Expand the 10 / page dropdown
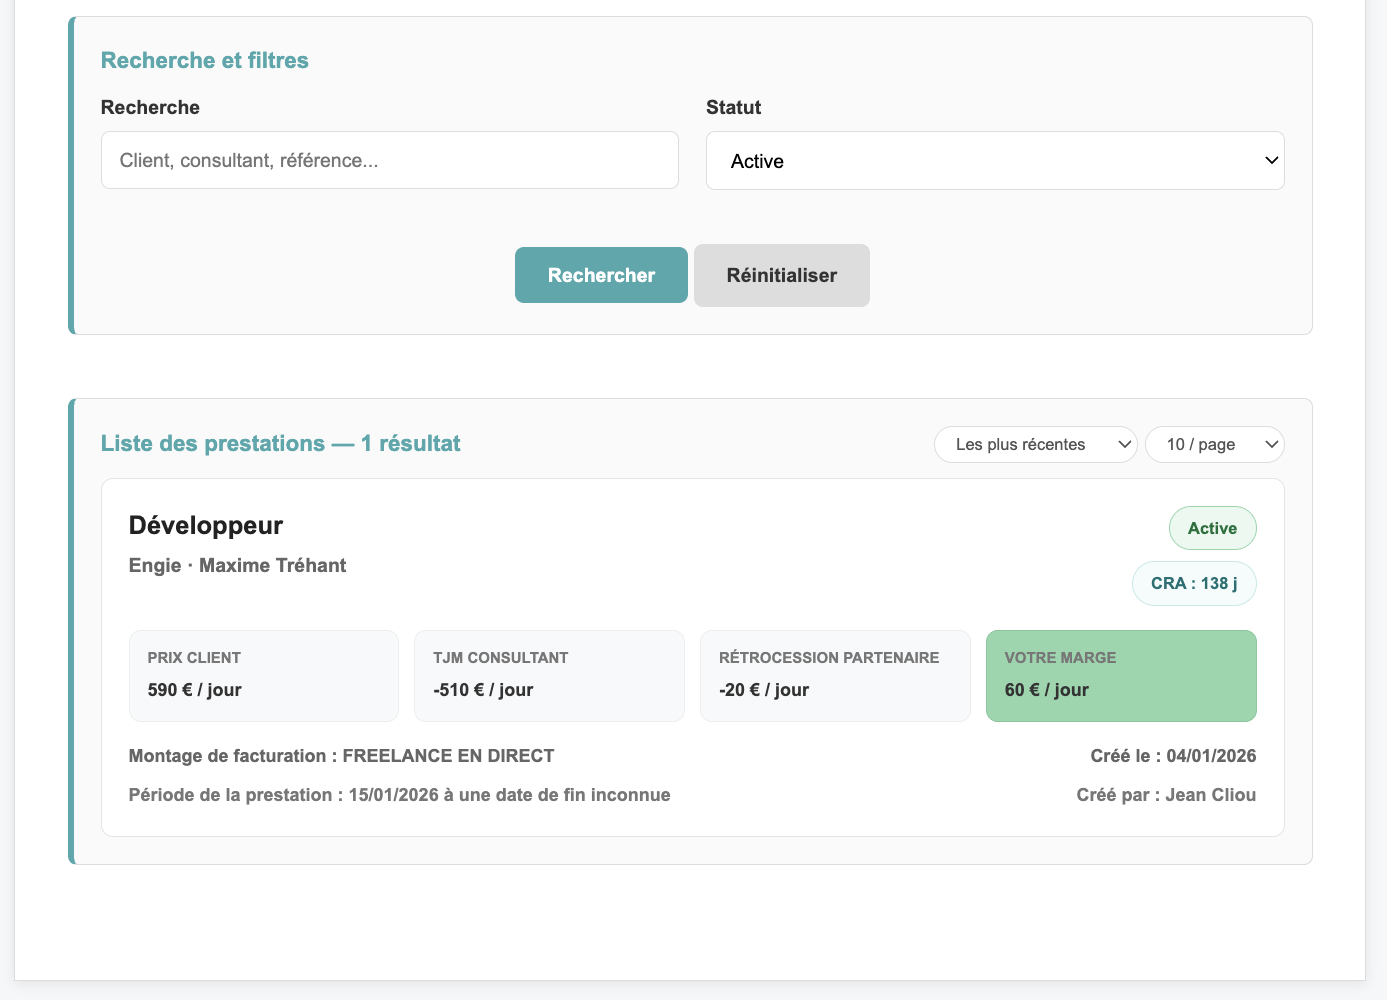This screenshot has width=1387, height=1000. [1214, 445]
